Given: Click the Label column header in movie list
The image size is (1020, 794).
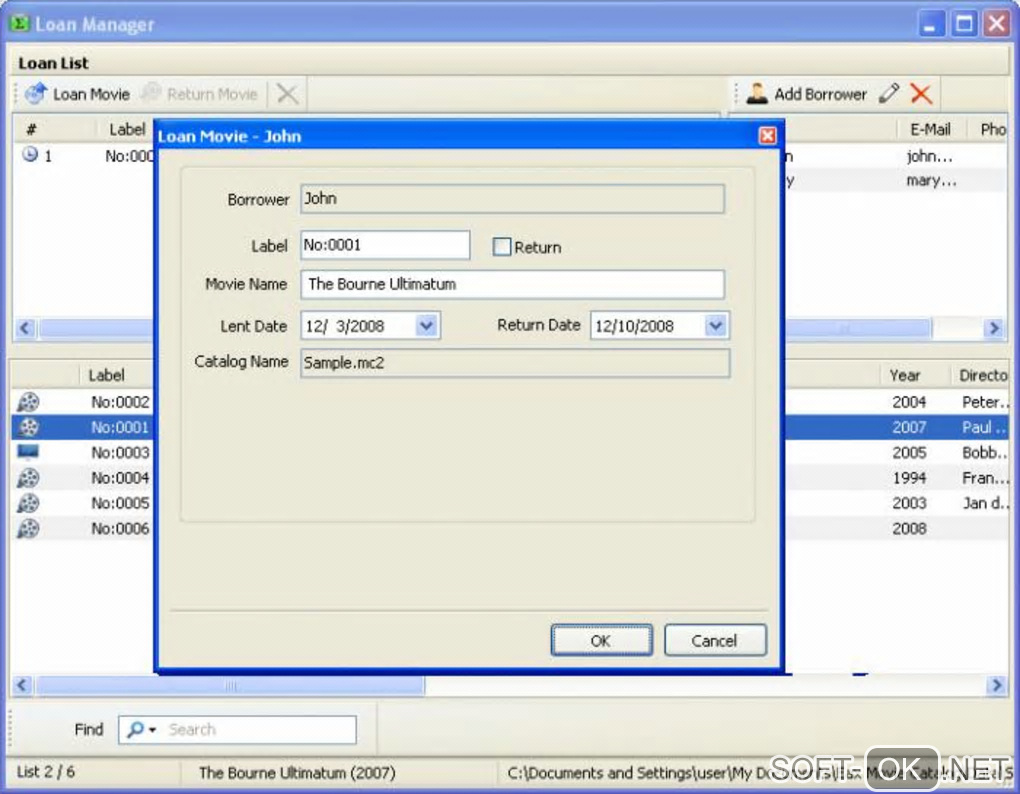Looking at the screenshot, I should pos(106,375).
